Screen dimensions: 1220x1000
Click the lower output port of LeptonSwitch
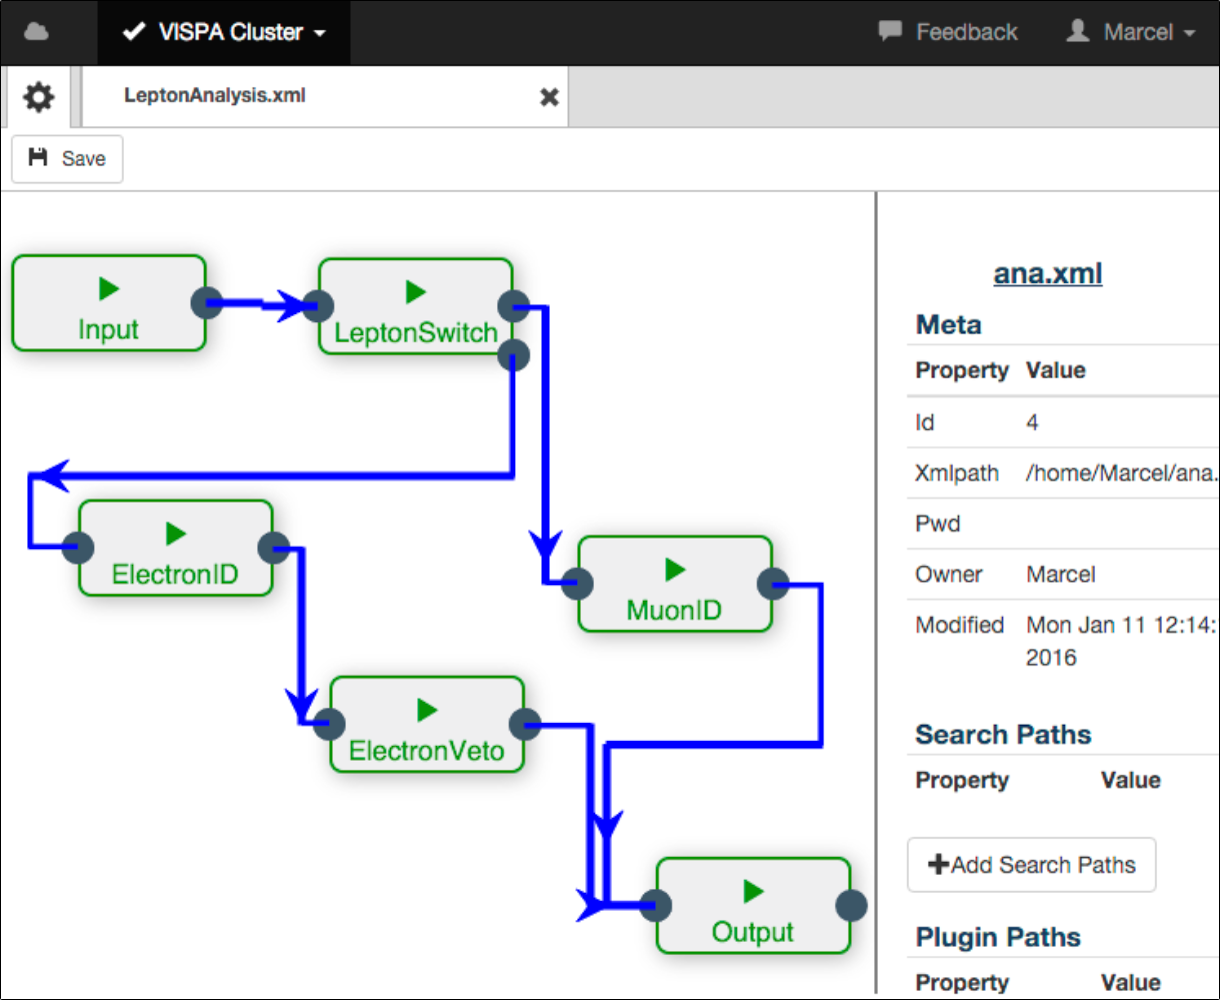[513, 353]
